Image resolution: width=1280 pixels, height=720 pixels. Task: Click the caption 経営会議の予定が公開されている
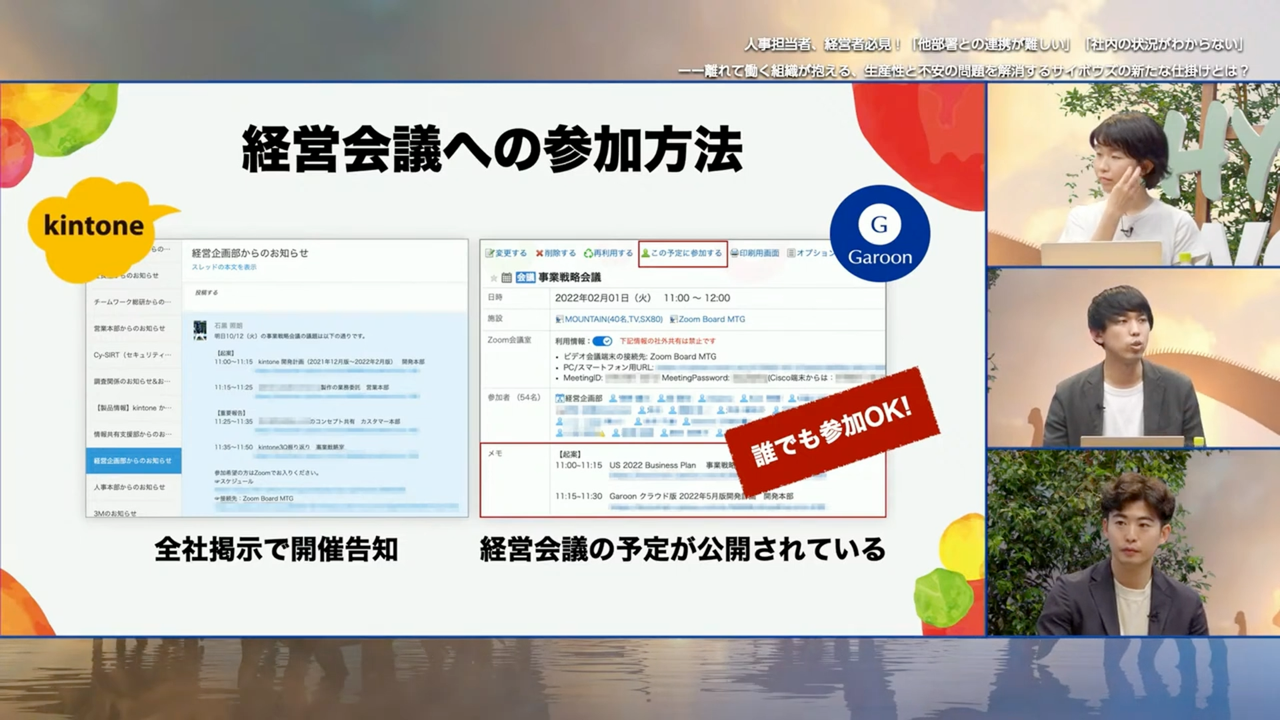point(682,549)
